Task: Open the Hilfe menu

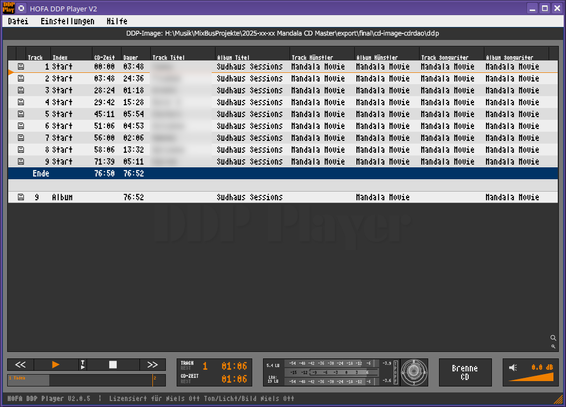Action: tap(117, 21)
